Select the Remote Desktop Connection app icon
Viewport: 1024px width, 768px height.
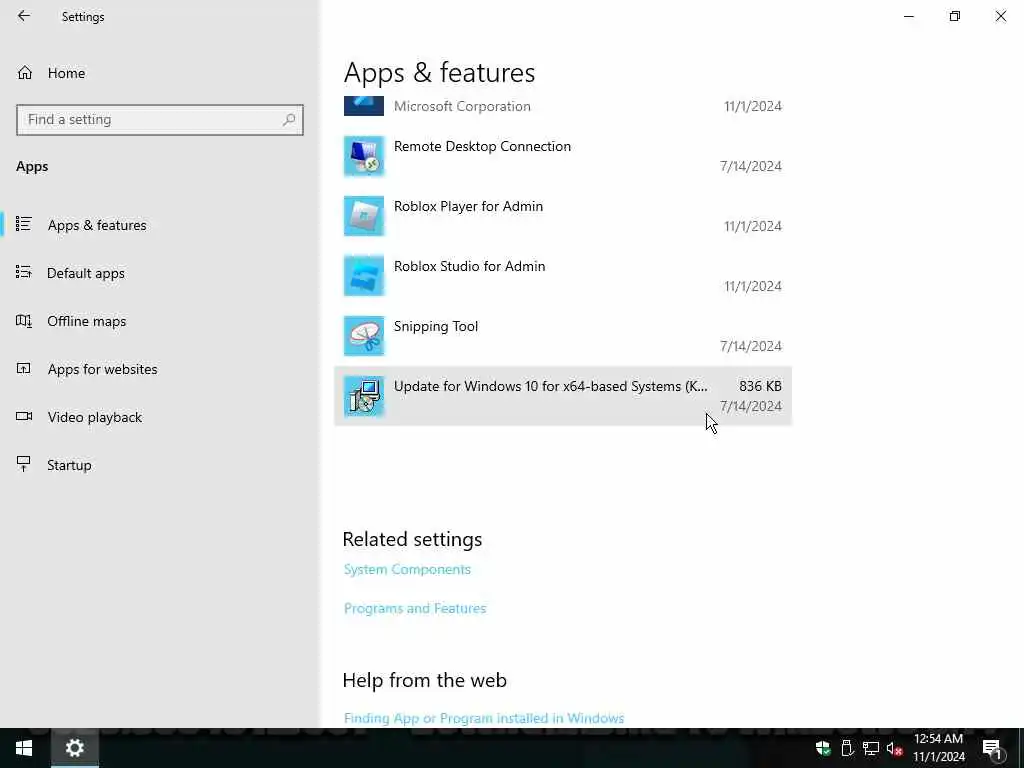(364, 156)
